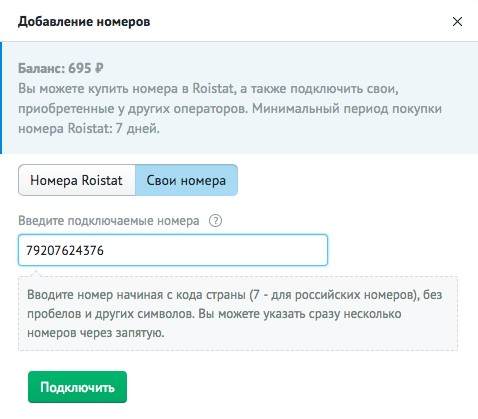478x419 pixels.
Task: Click the через запятую hint line
Action: pyautogui.click(x=96, y=333)
